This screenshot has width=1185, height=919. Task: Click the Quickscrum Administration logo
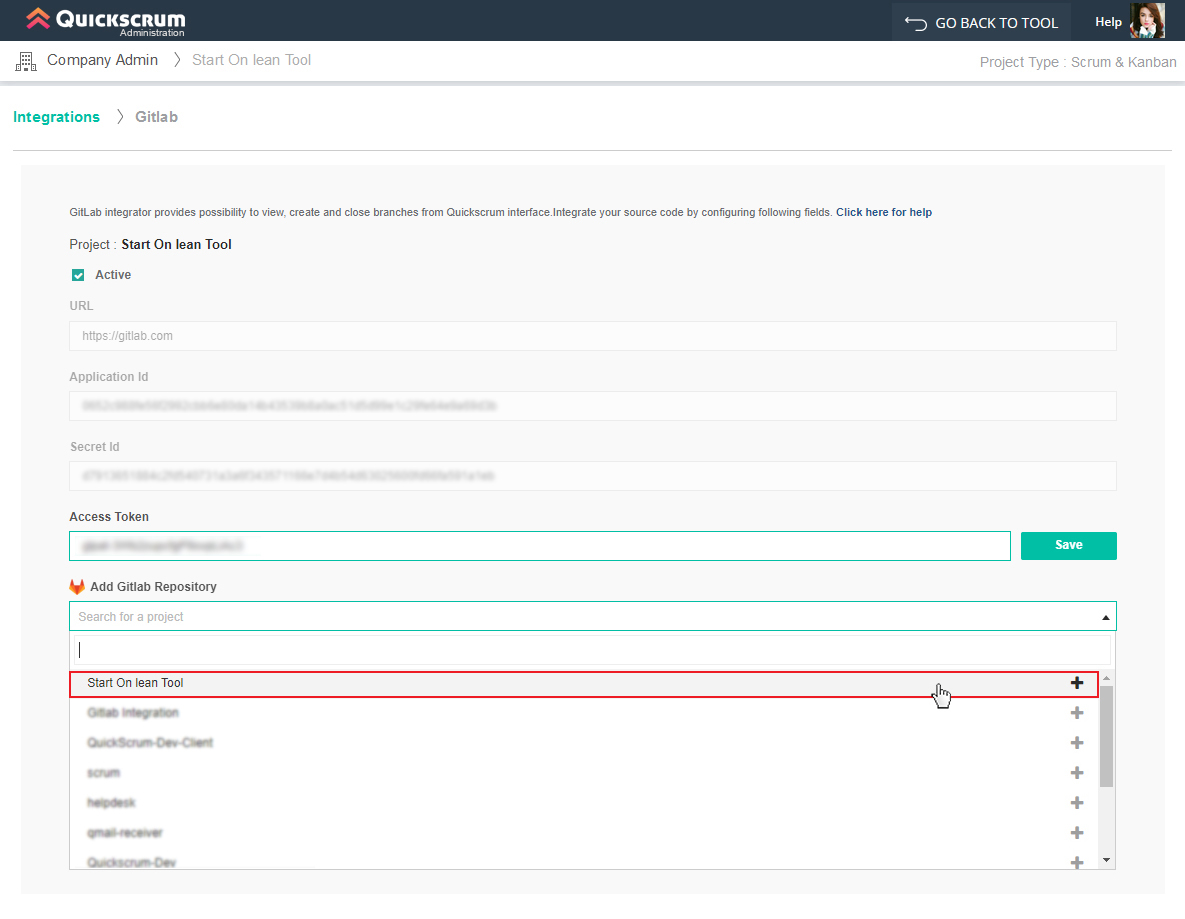[x=105, y=20]
